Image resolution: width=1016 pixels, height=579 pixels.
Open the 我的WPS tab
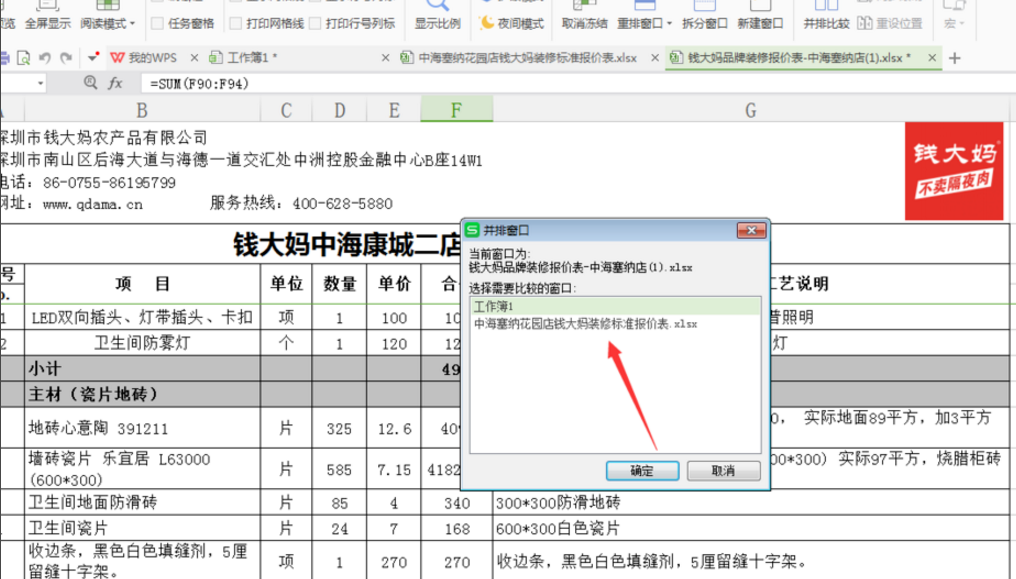tap(150, 58)
